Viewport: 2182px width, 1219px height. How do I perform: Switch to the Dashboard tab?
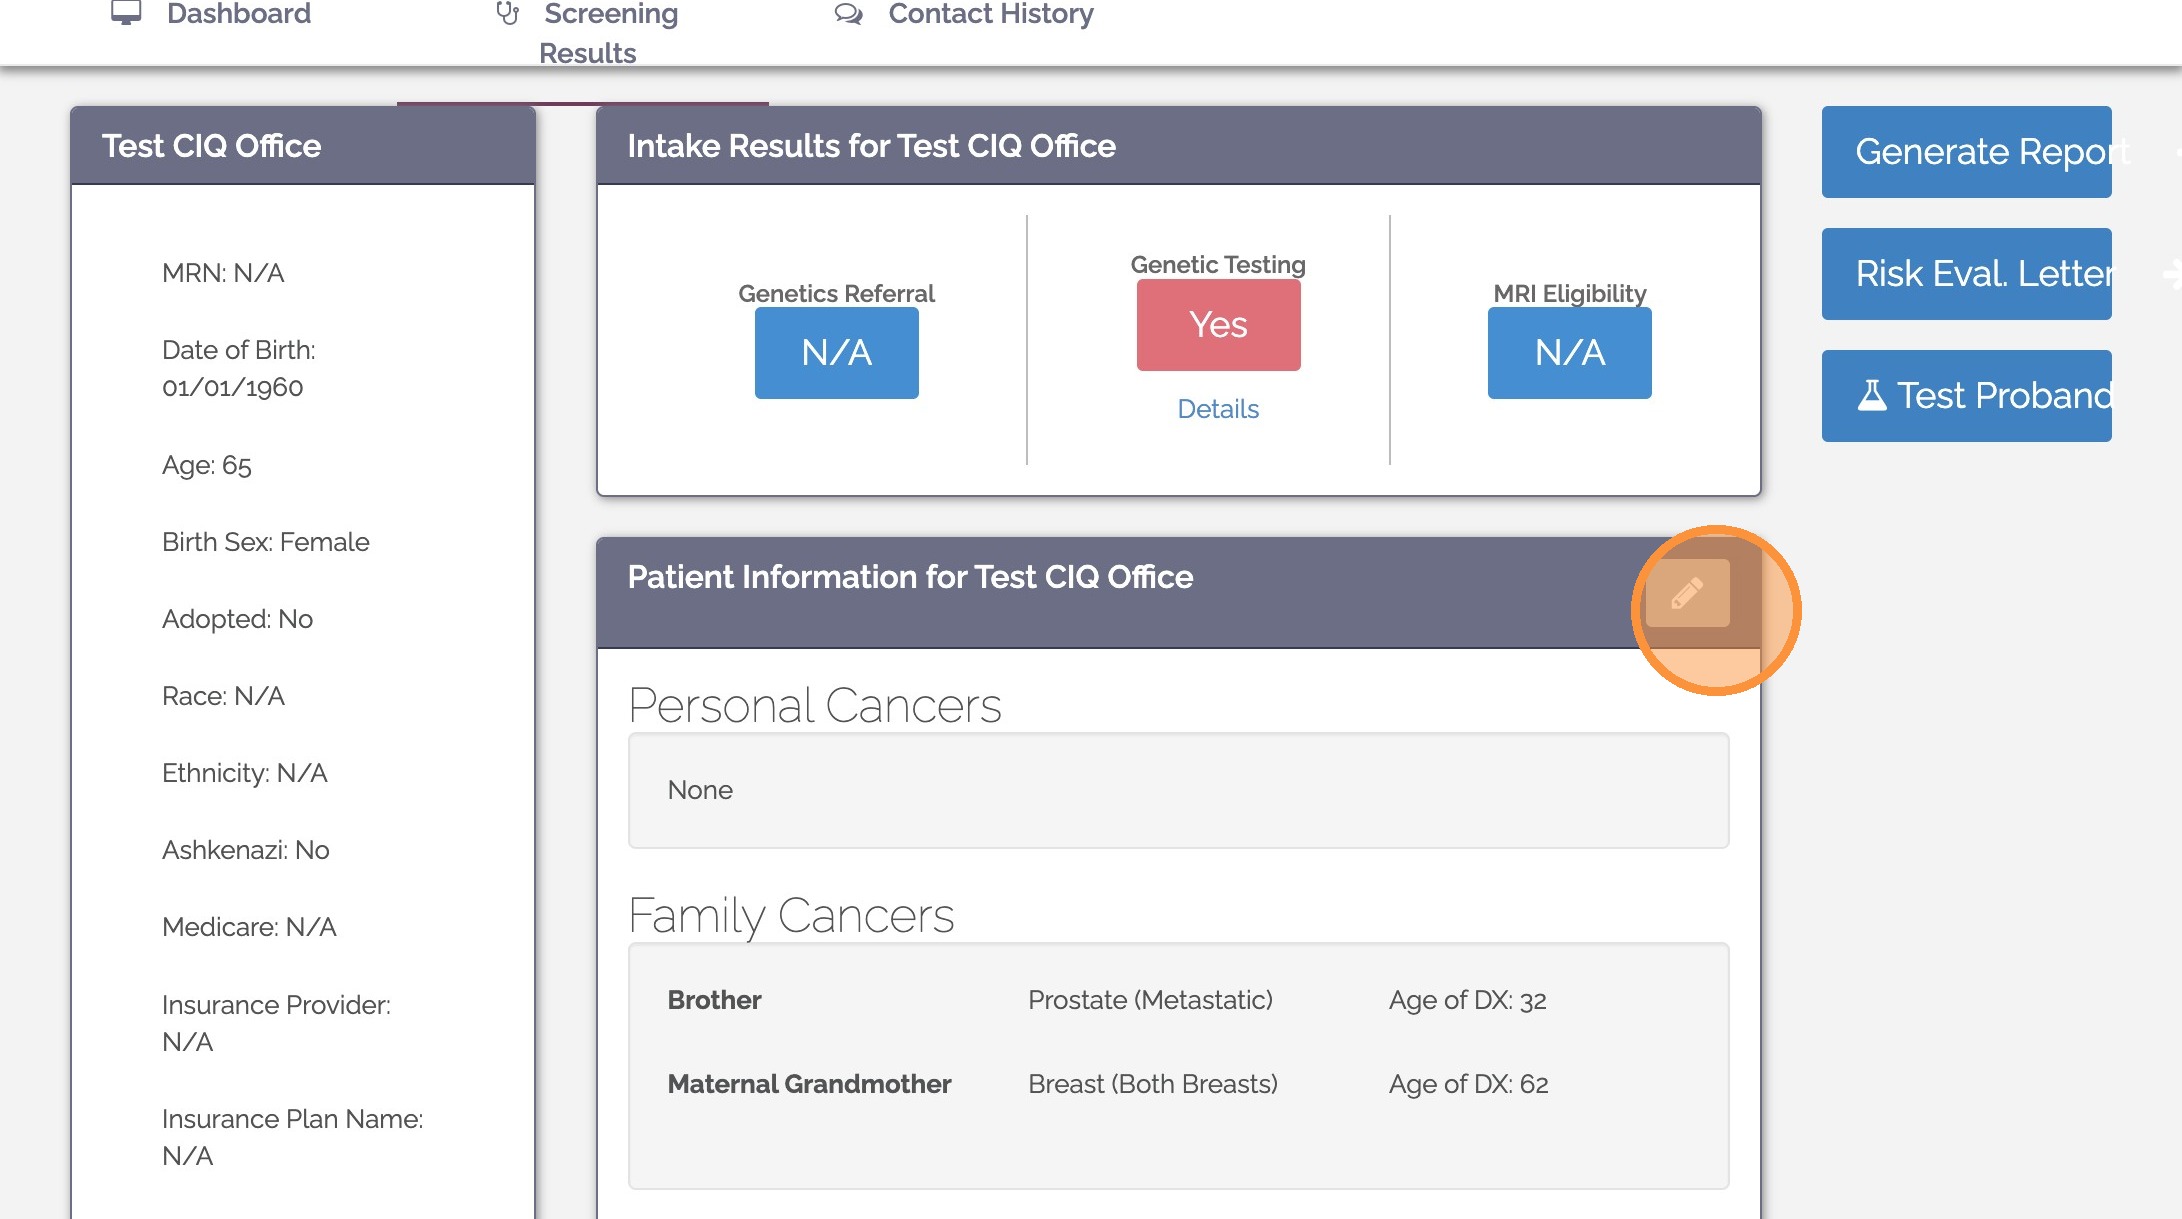click(x=239, y=13)
